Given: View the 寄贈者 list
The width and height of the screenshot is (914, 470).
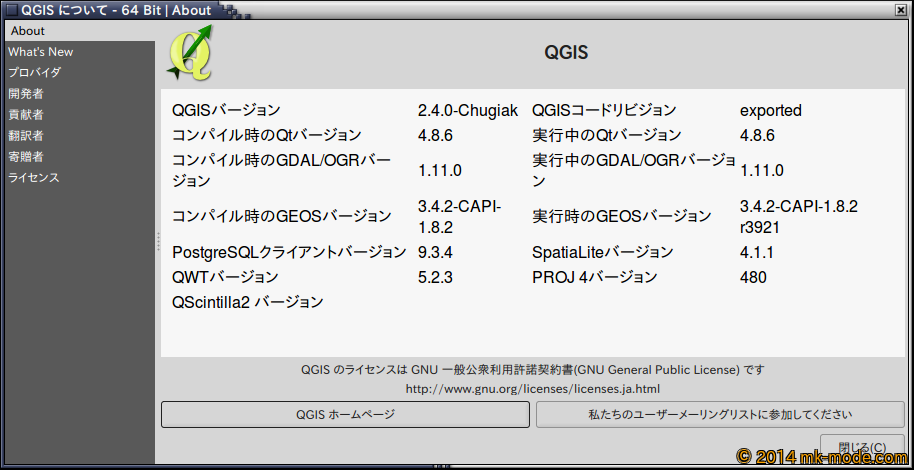Looking at the screenshot, I should (x=26, y=157).
